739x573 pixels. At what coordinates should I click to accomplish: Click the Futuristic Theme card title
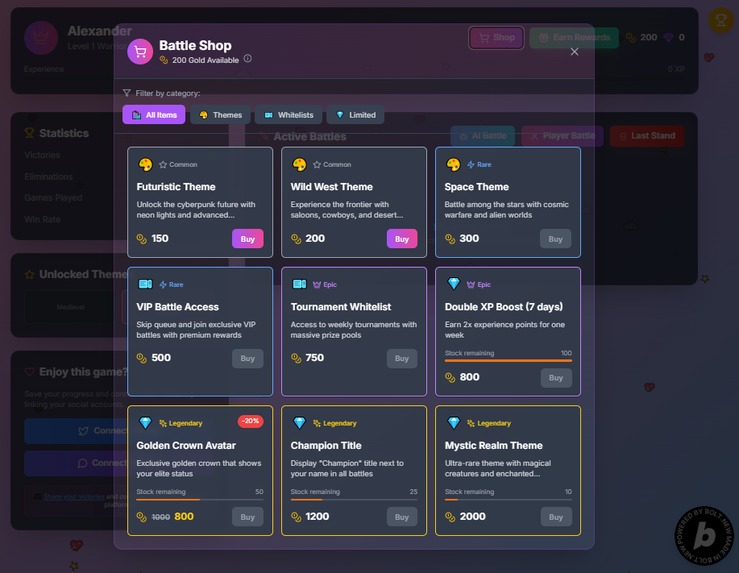point(176,187)
